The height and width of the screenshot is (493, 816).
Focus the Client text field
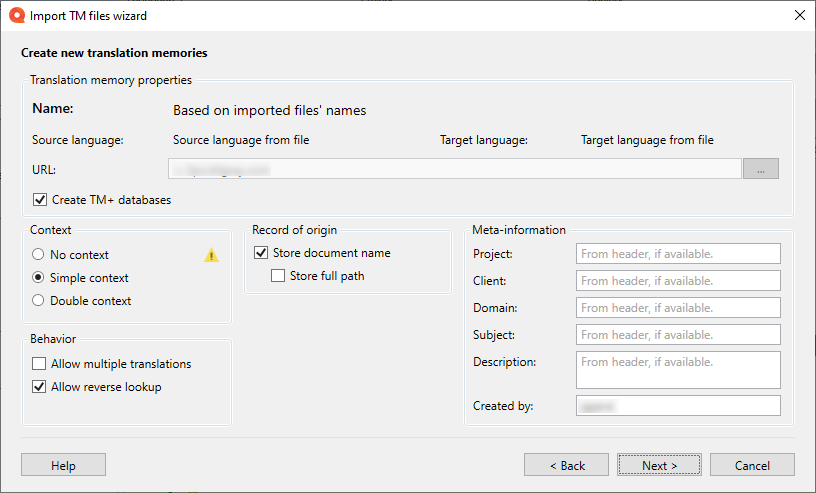(x=677, y=281)
